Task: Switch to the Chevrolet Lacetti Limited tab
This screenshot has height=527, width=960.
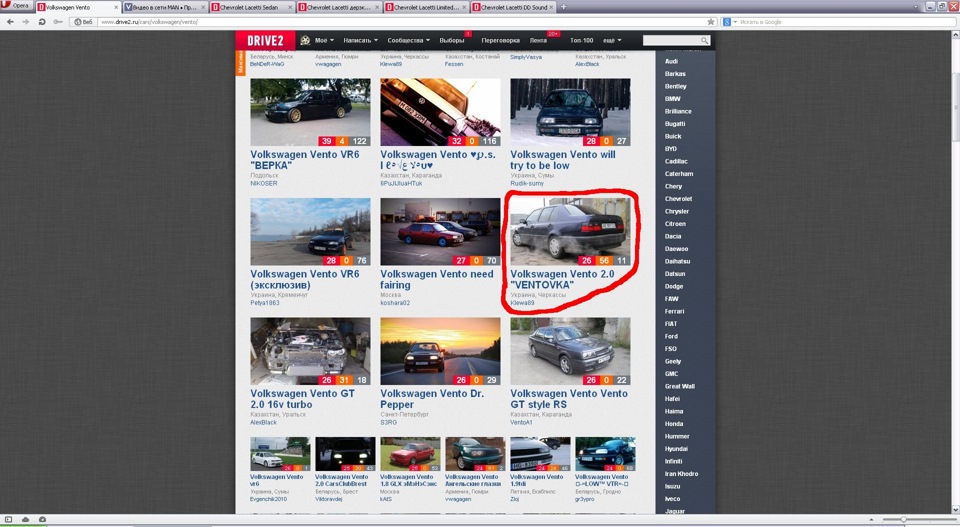Action: click(426, 7)
